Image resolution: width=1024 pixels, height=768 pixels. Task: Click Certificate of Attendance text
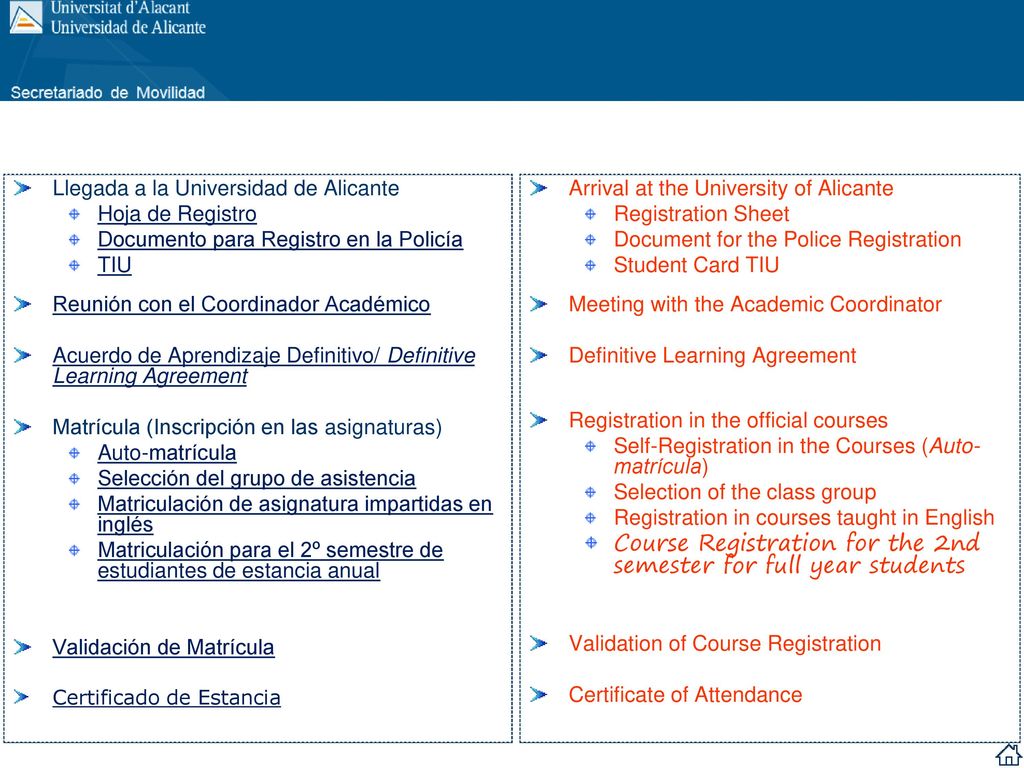[686, 694]
